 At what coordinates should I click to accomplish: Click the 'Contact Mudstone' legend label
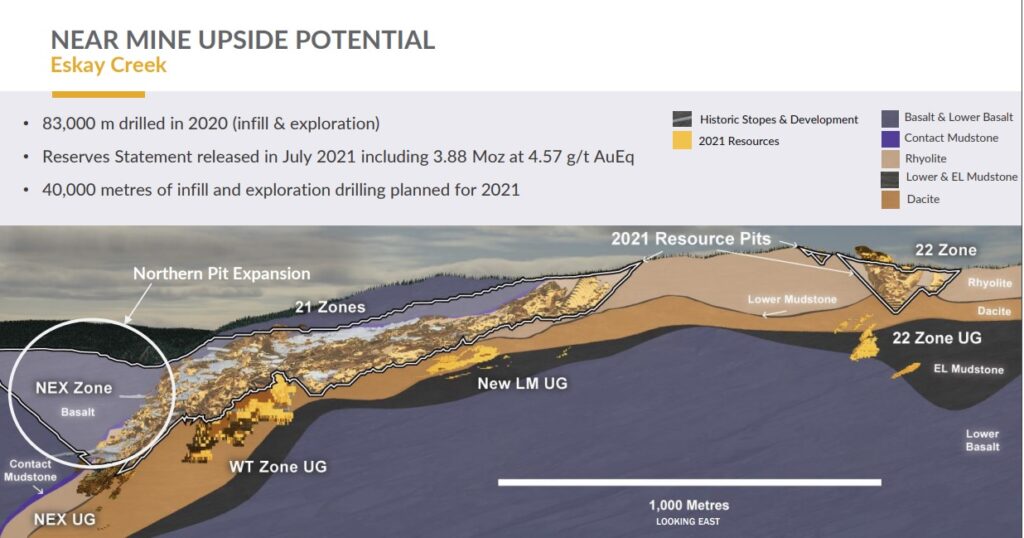point(951,138)
